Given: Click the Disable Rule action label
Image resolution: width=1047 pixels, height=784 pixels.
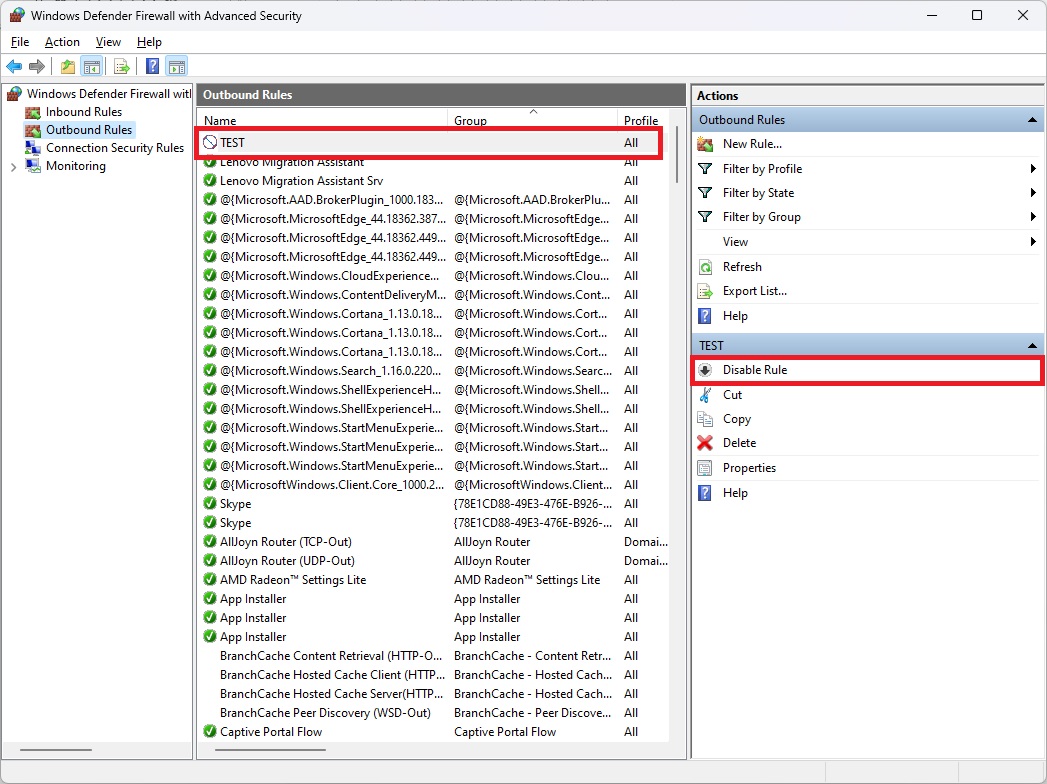Looking at the screenshot, I should pos(755,370).
